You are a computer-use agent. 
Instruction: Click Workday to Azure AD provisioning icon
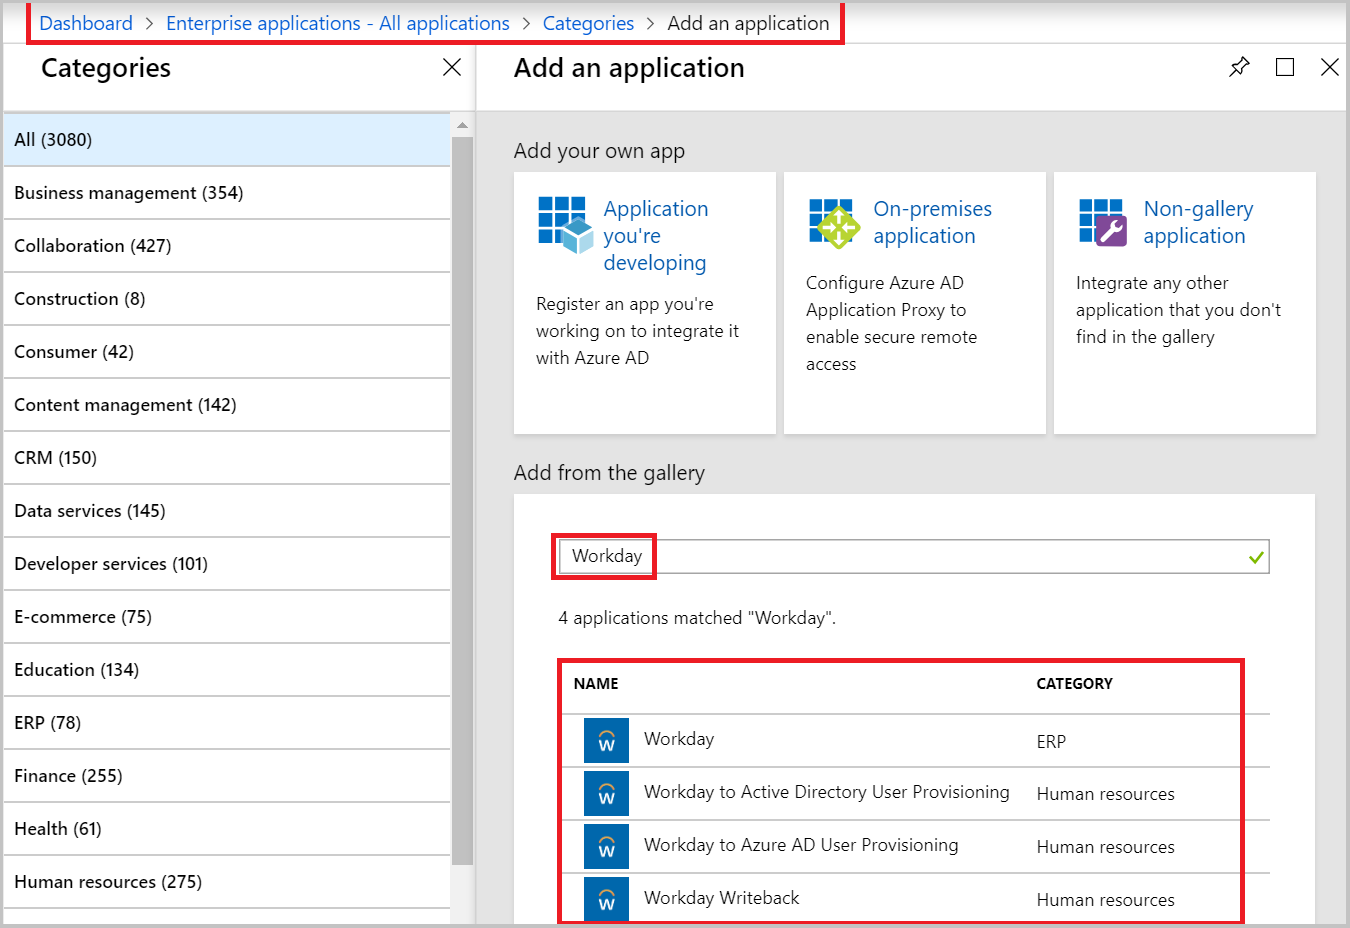click(606, 846)
